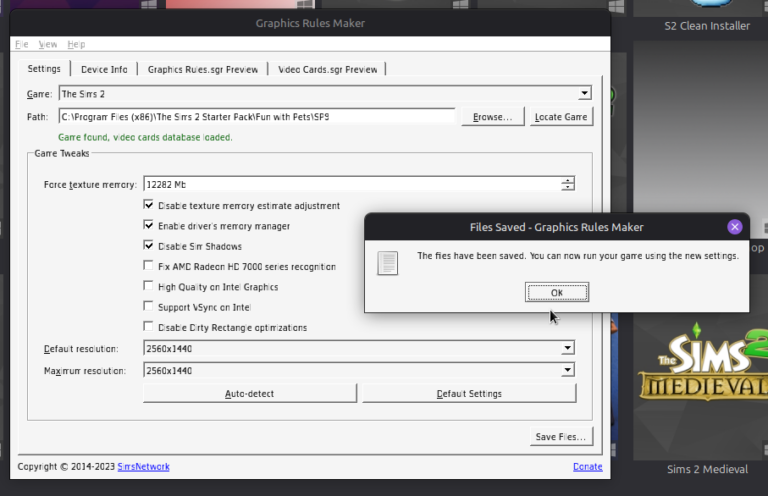Click the Auto-detect button
The height and width of the screenshot is (496, 768).
click(250, 393)
